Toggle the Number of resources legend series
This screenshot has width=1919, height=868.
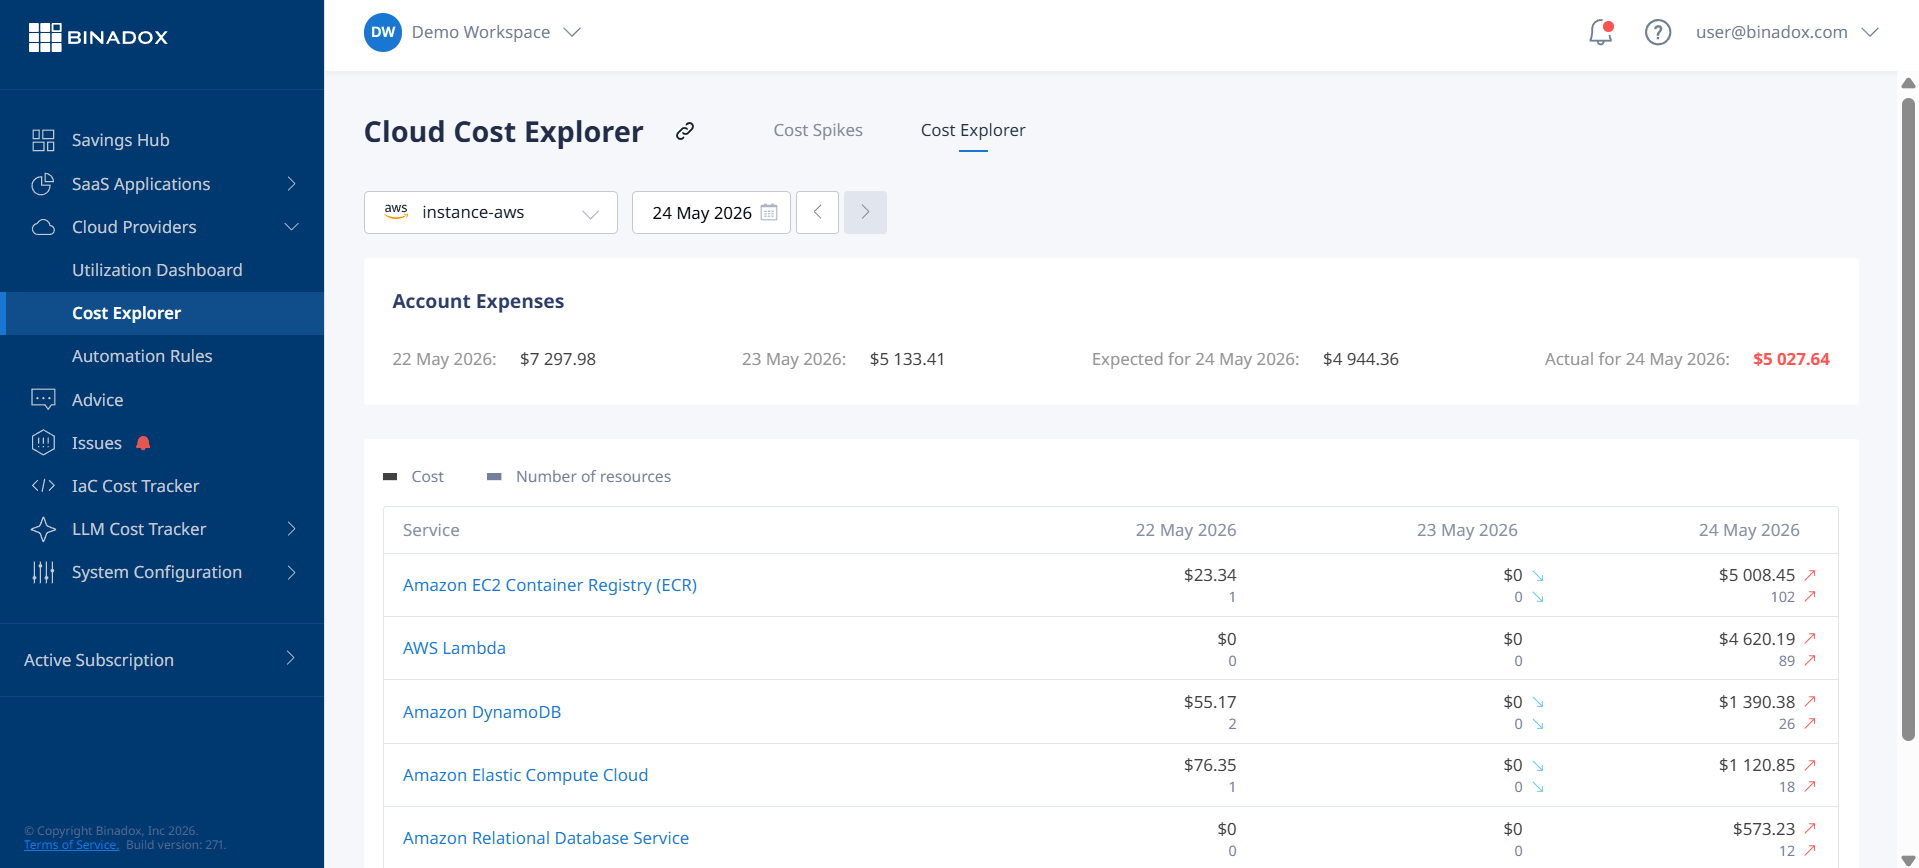click(x=578, y=477)
